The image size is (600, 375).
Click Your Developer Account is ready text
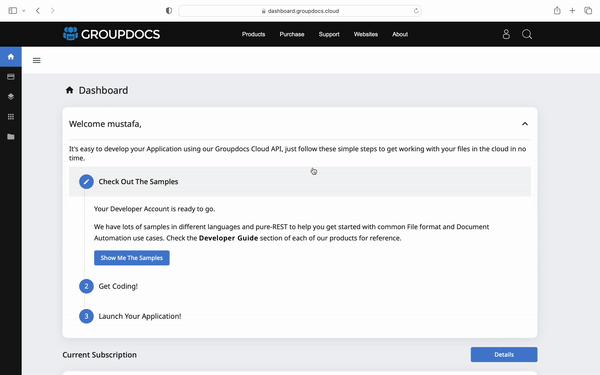coord(155,209)
